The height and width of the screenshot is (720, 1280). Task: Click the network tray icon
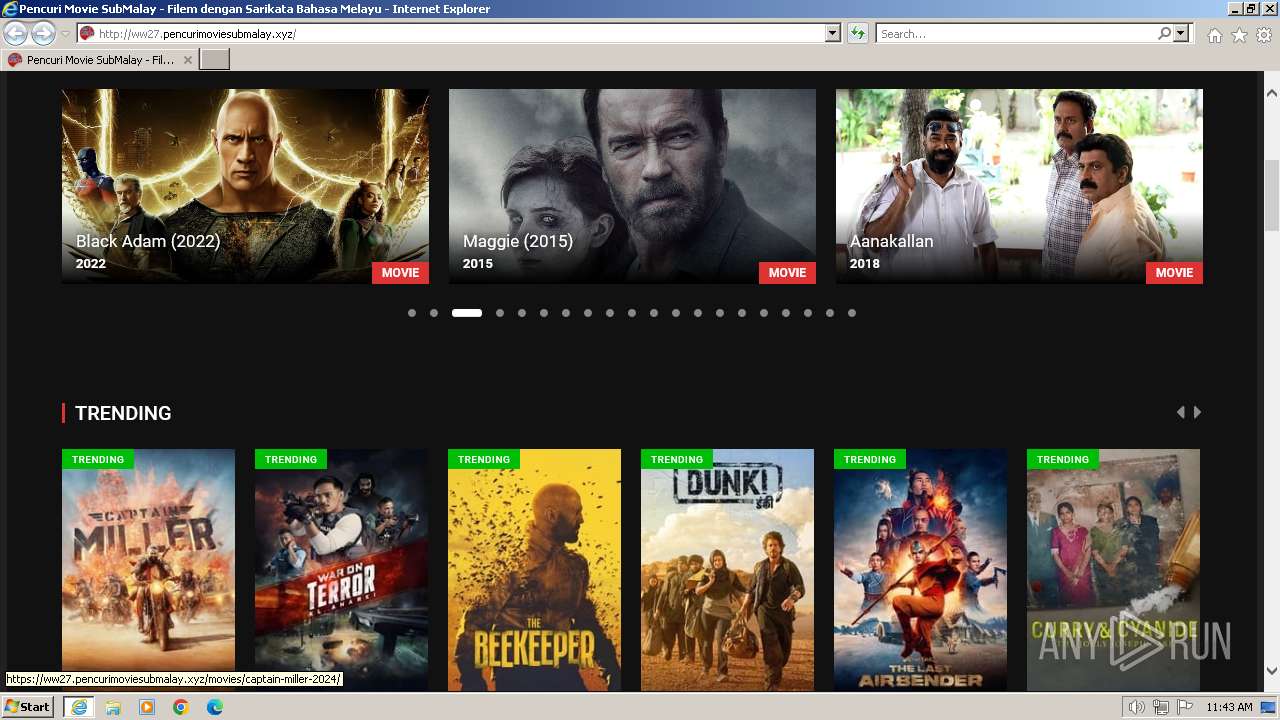1161,707
